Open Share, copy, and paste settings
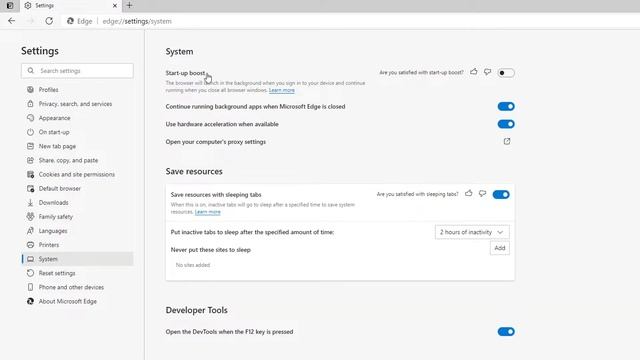This screenshot has height=360, width=640. [77, 160]
